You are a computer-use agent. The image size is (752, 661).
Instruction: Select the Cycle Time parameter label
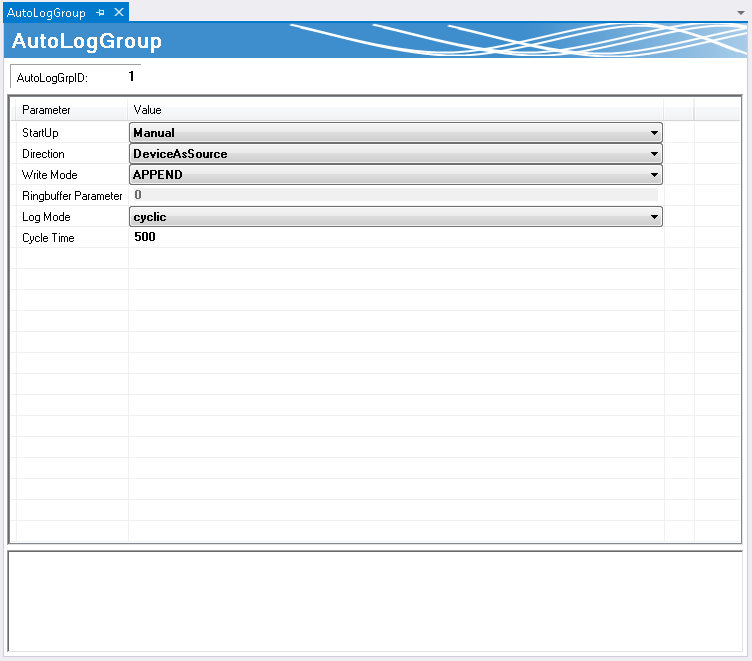pos(48,238)
